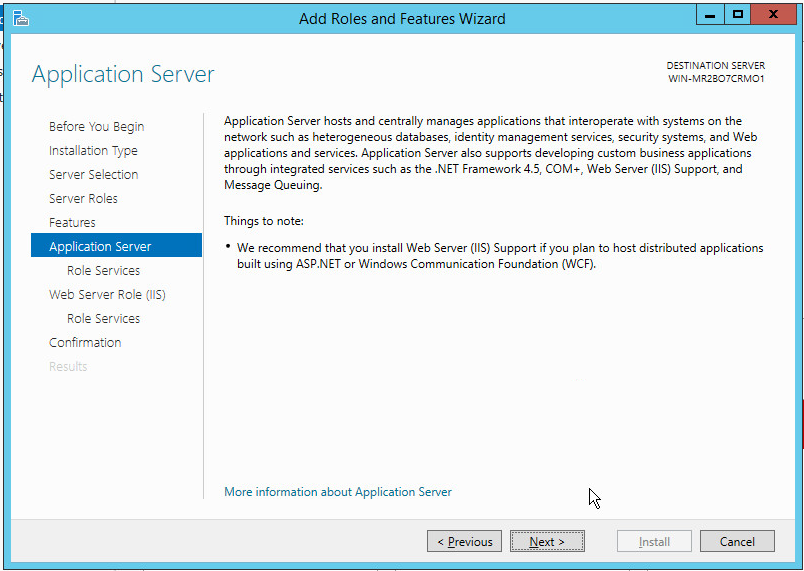The width and height of the screenshot is (804, 571).
Task: Open More information about Application Server link
Action: pos(338,492)
